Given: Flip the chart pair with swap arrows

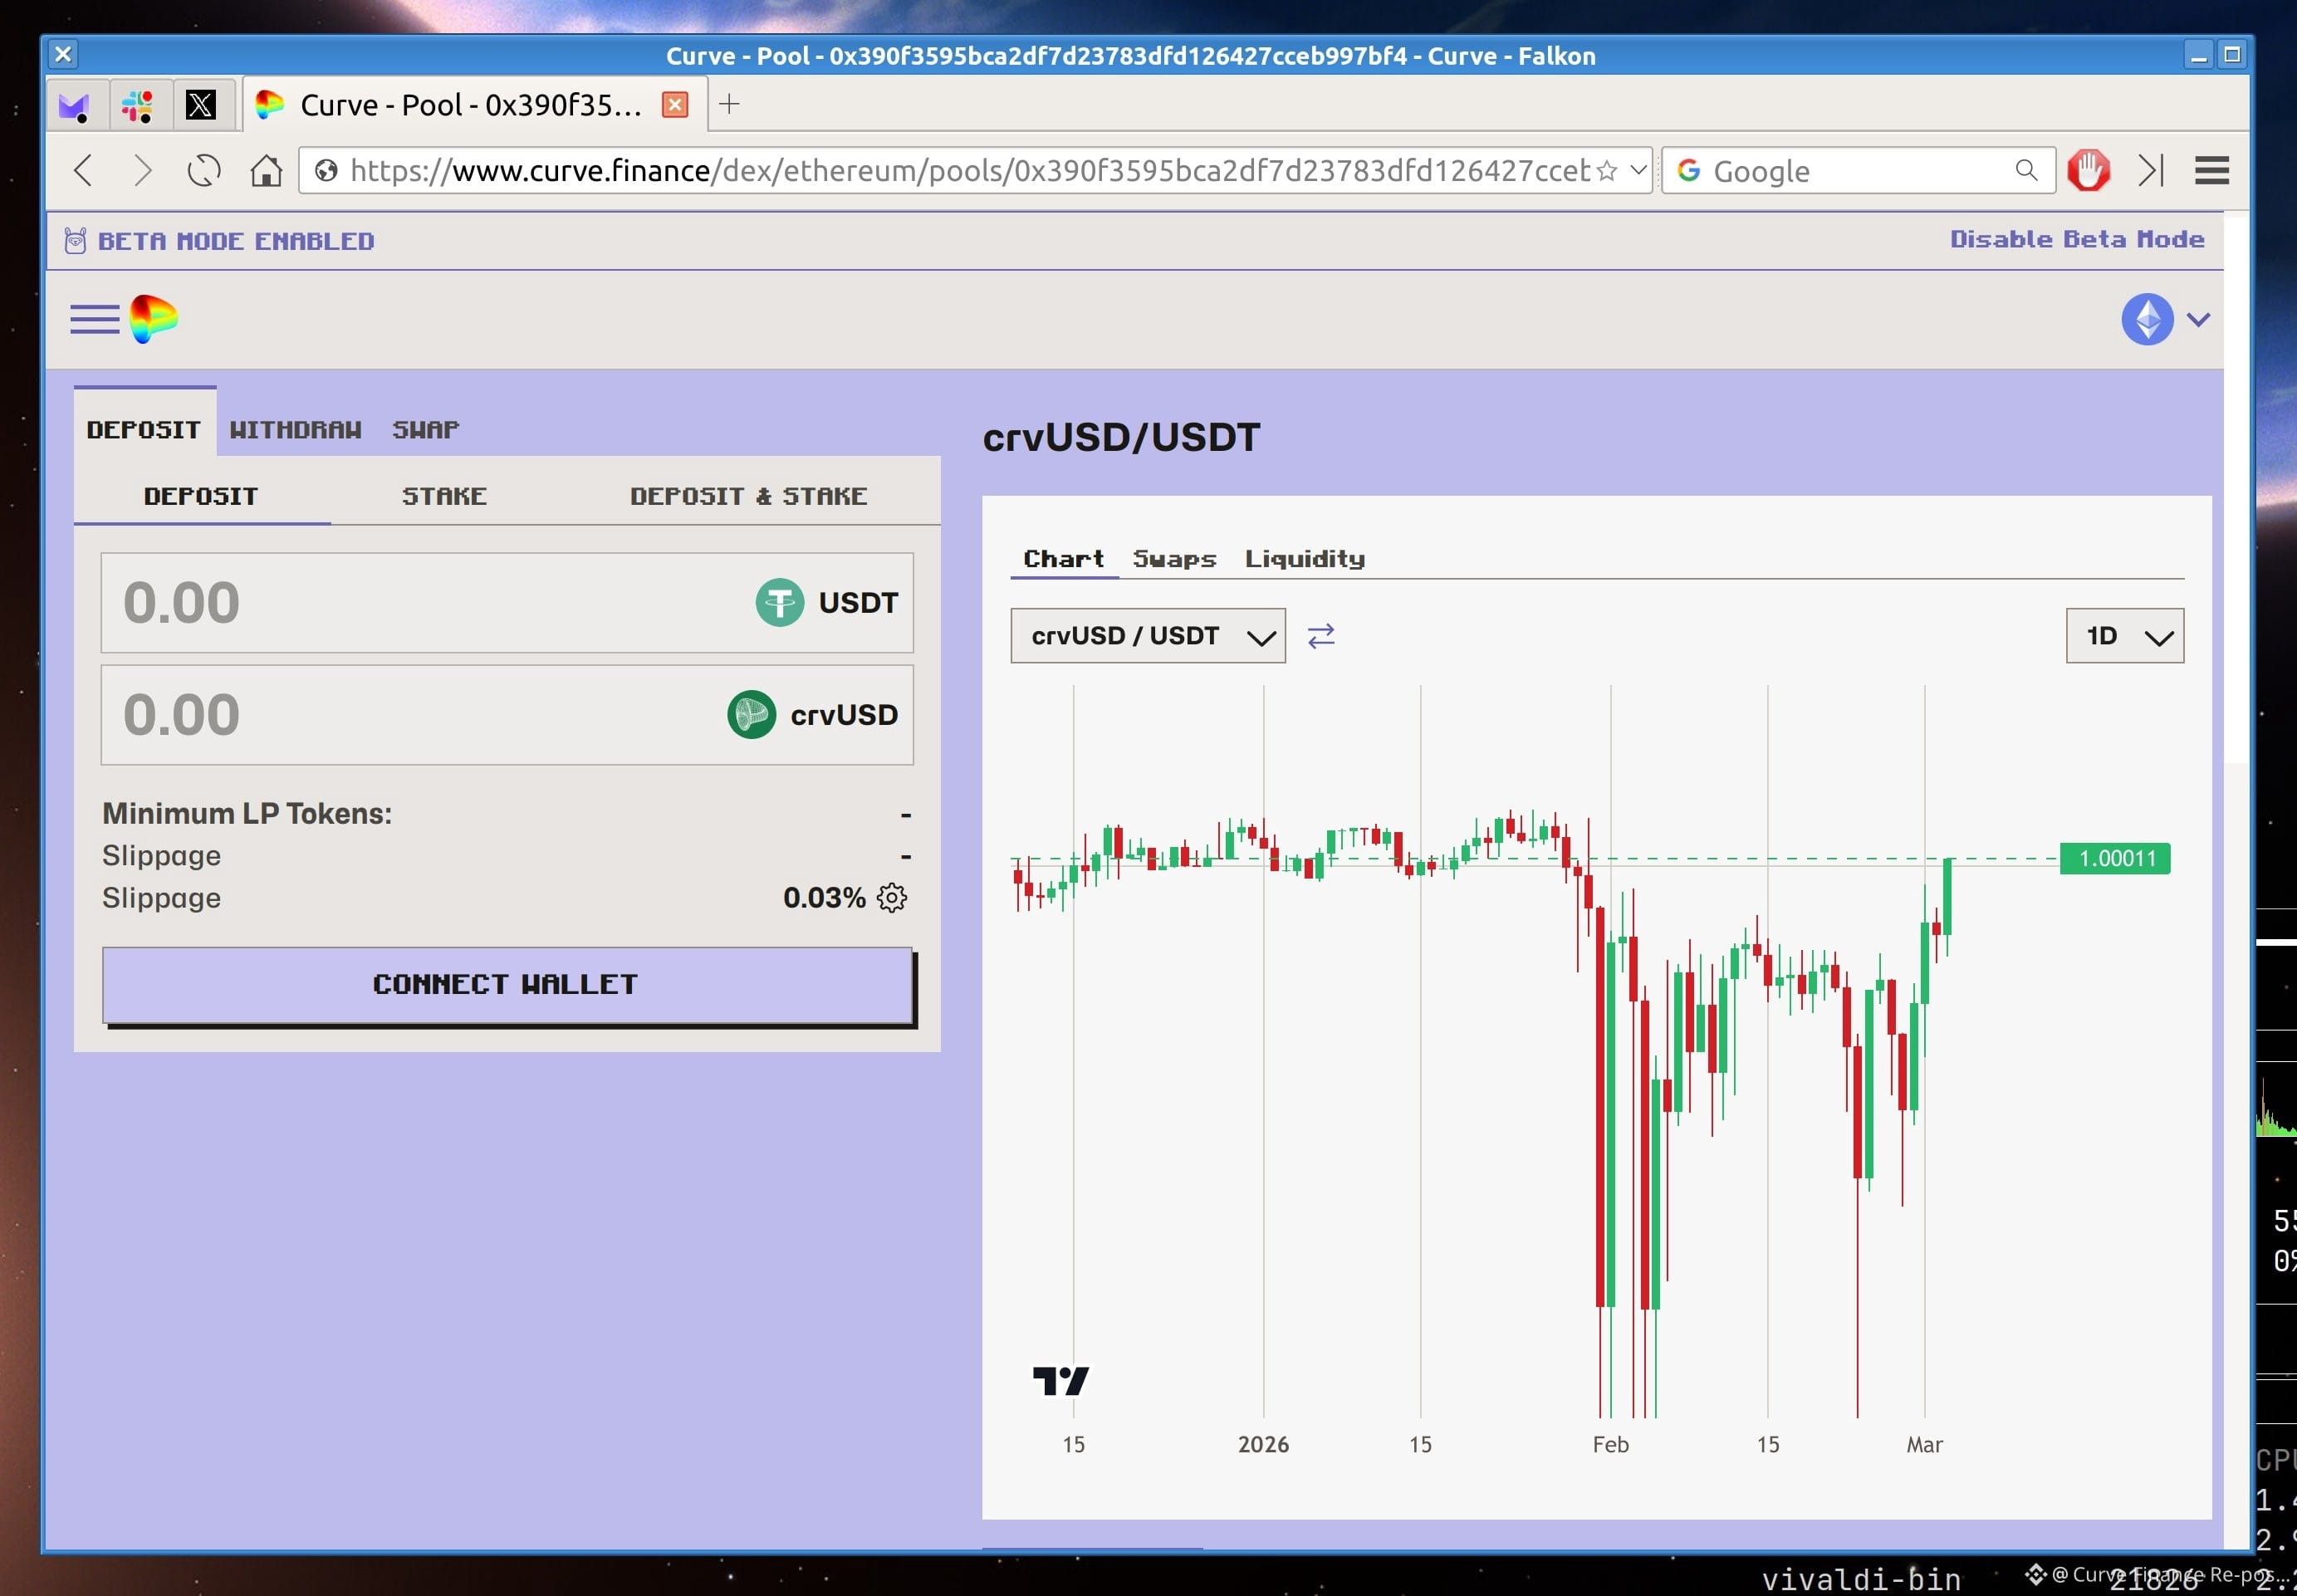Looking at the screenshot, I should pyautogui.click(x=1321, y=636).
